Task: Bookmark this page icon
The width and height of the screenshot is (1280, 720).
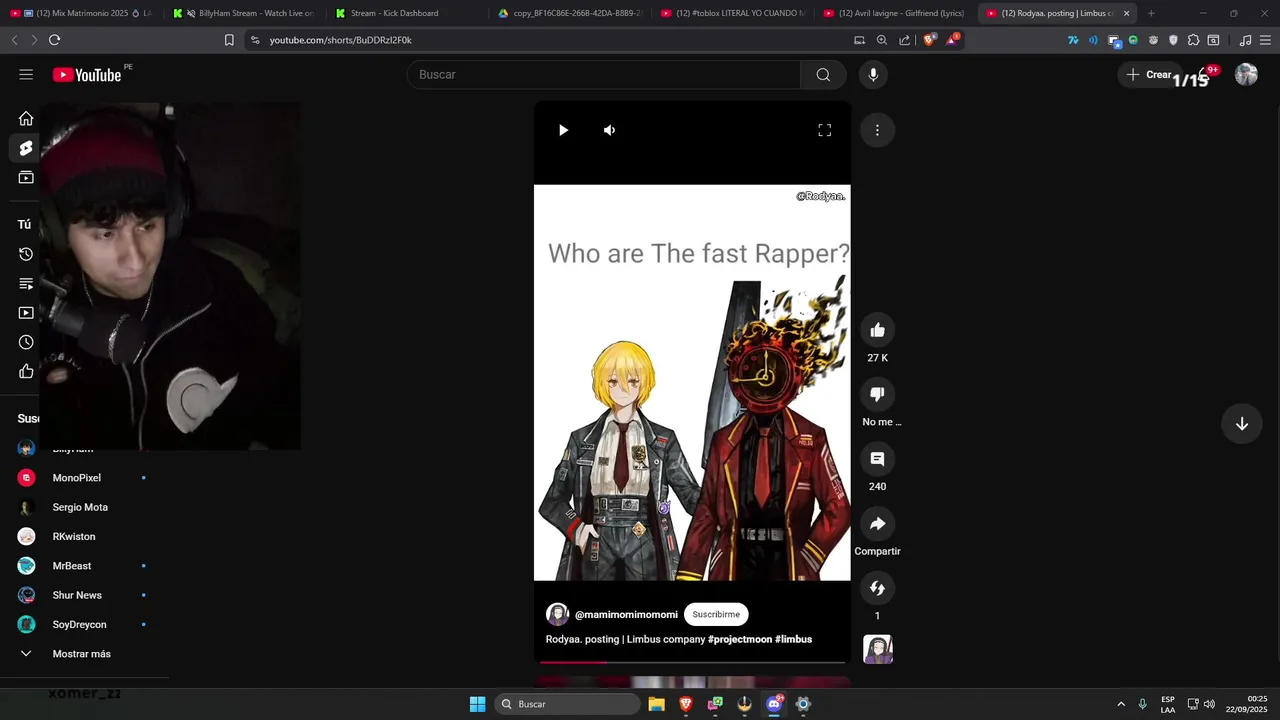Action: click(229, 40)
